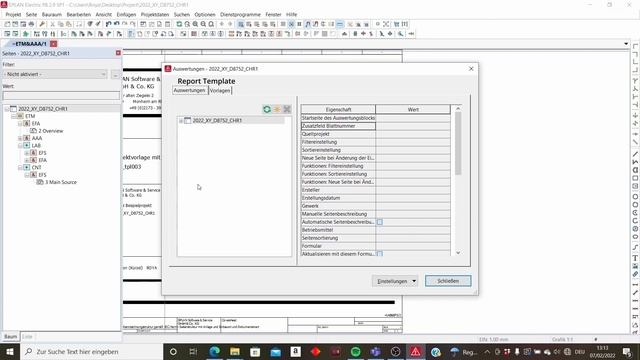Close the Auswertungen dialog with X
640x360 pixels.
tap(471, 69)
